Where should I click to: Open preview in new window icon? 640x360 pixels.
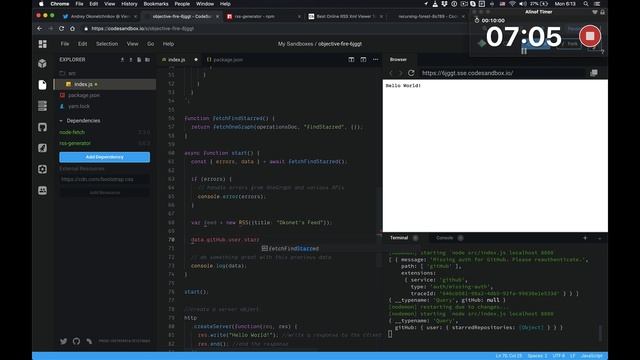pyautogui.click(x=594, y=73)
